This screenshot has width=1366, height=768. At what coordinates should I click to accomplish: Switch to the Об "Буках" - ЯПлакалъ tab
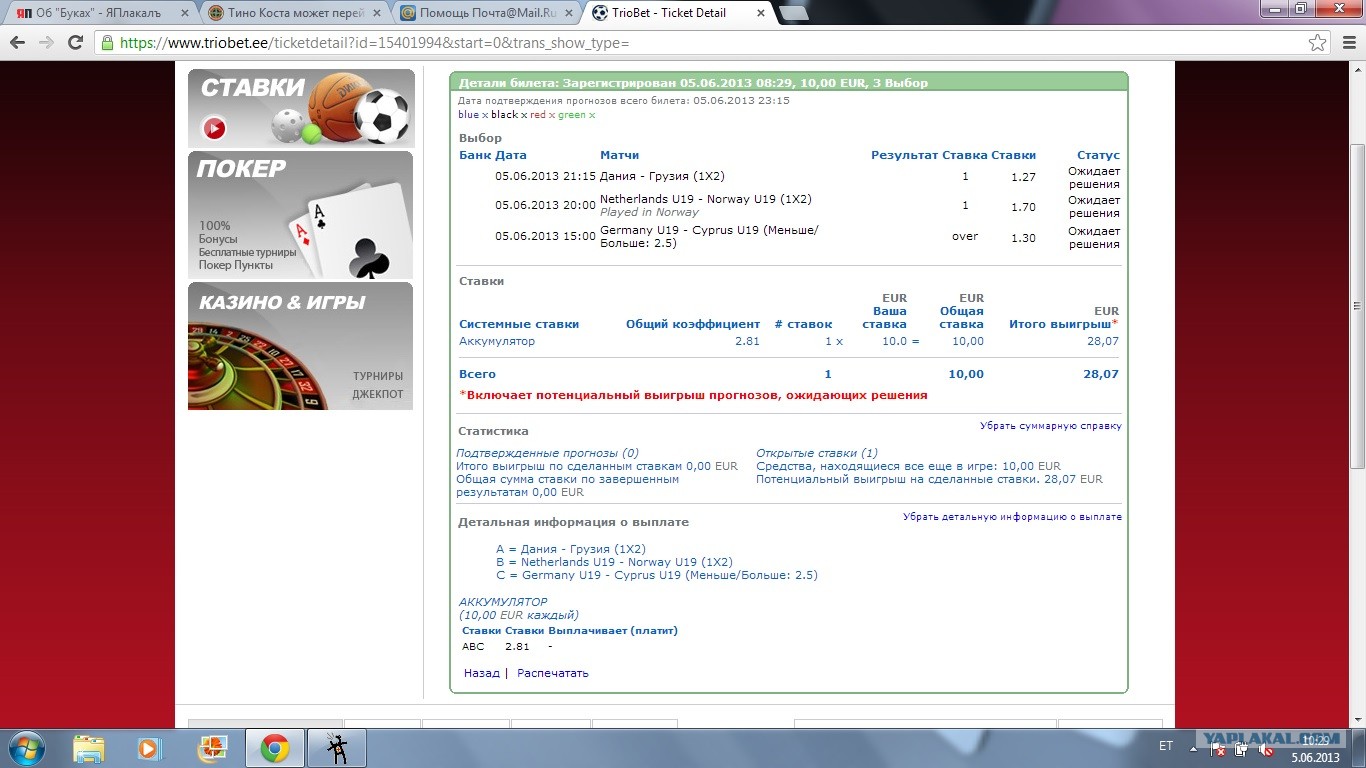[100, 14]
